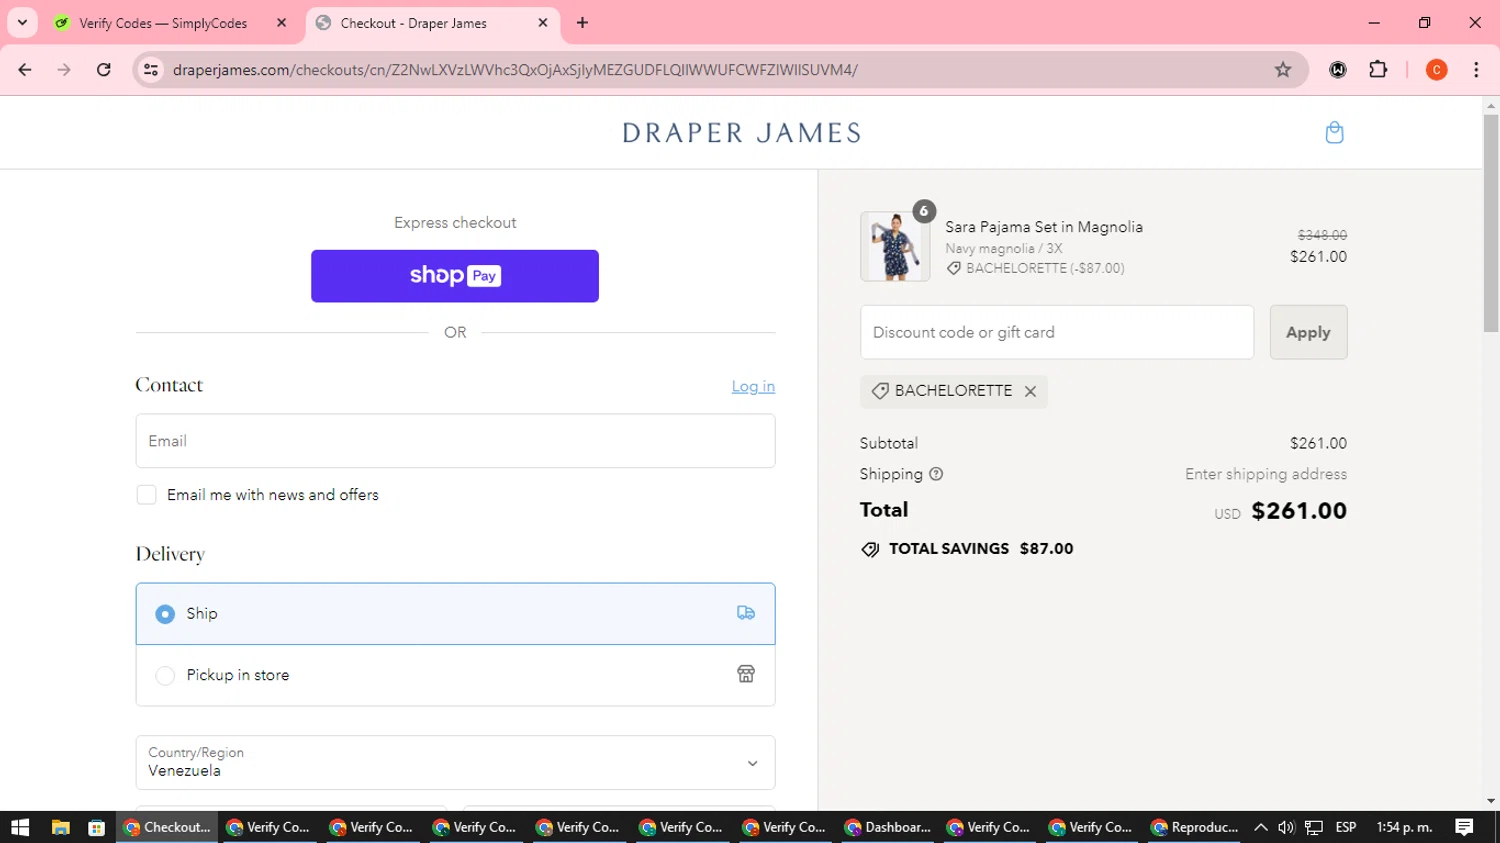Click the Log in link
Image resolution: width=1500 pixels, height=843 pixels.
pyautogui.click(x=753, y=386)
